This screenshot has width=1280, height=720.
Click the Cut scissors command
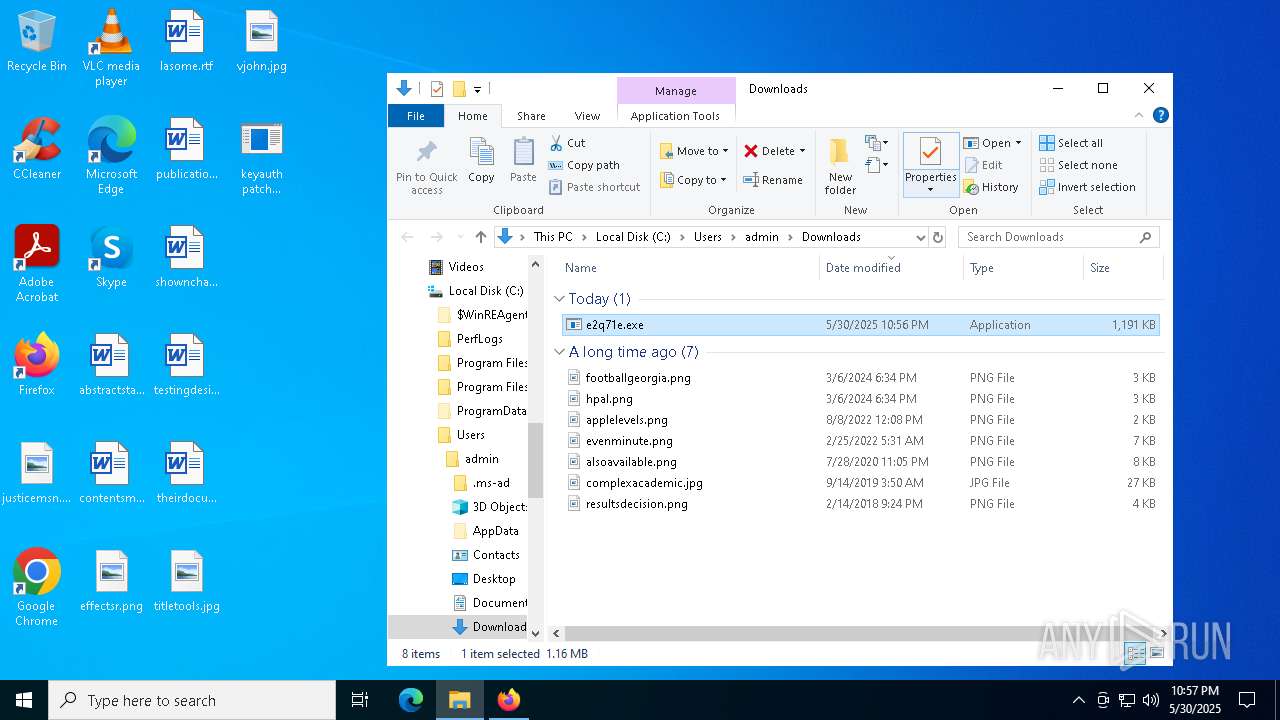tap(567, 143)
